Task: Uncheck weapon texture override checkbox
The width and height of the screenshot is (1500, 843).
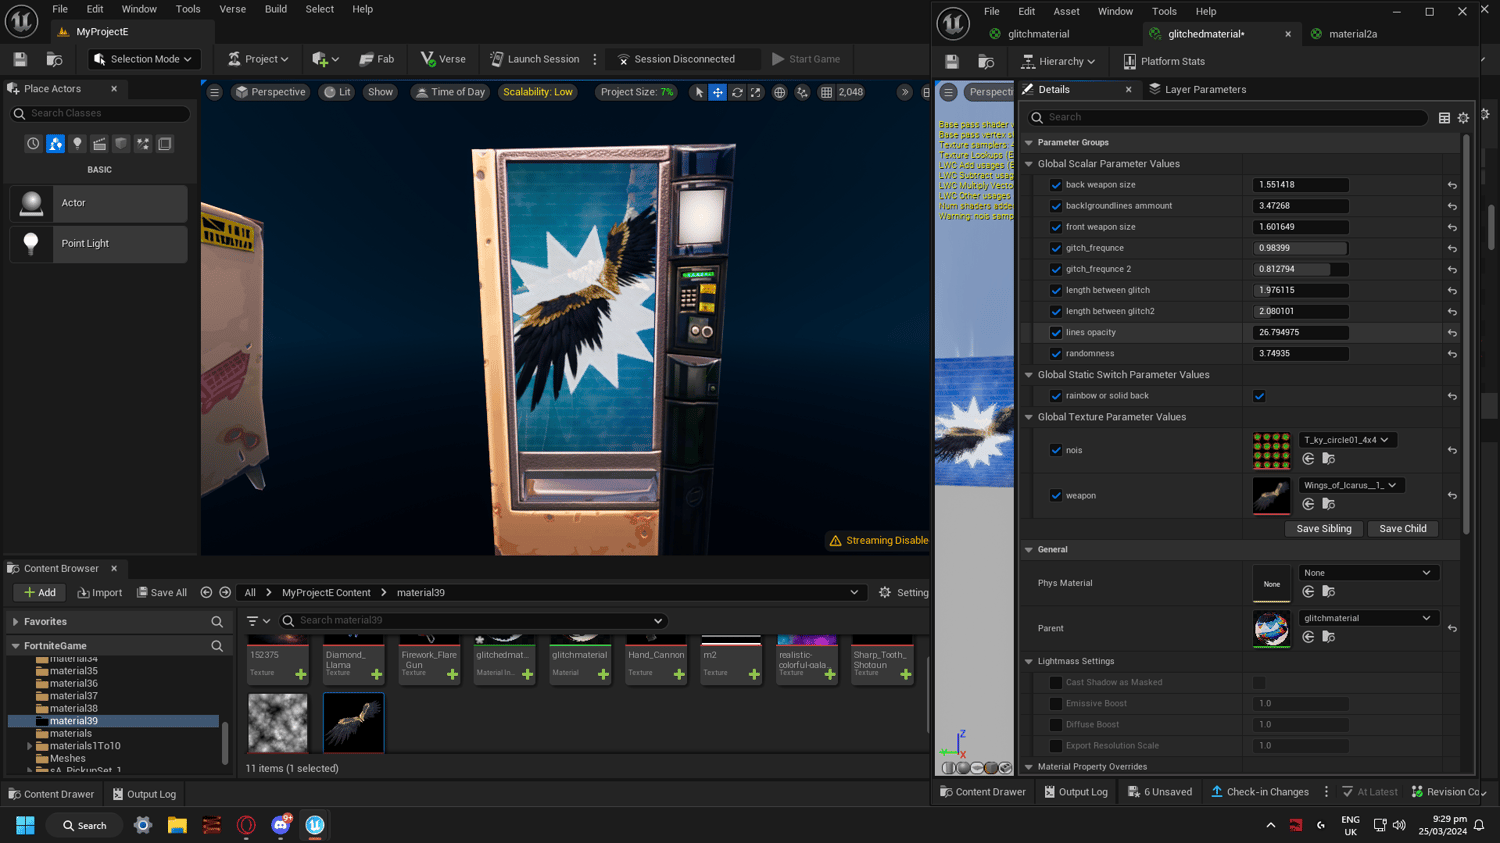Action: click(1056, 496)
